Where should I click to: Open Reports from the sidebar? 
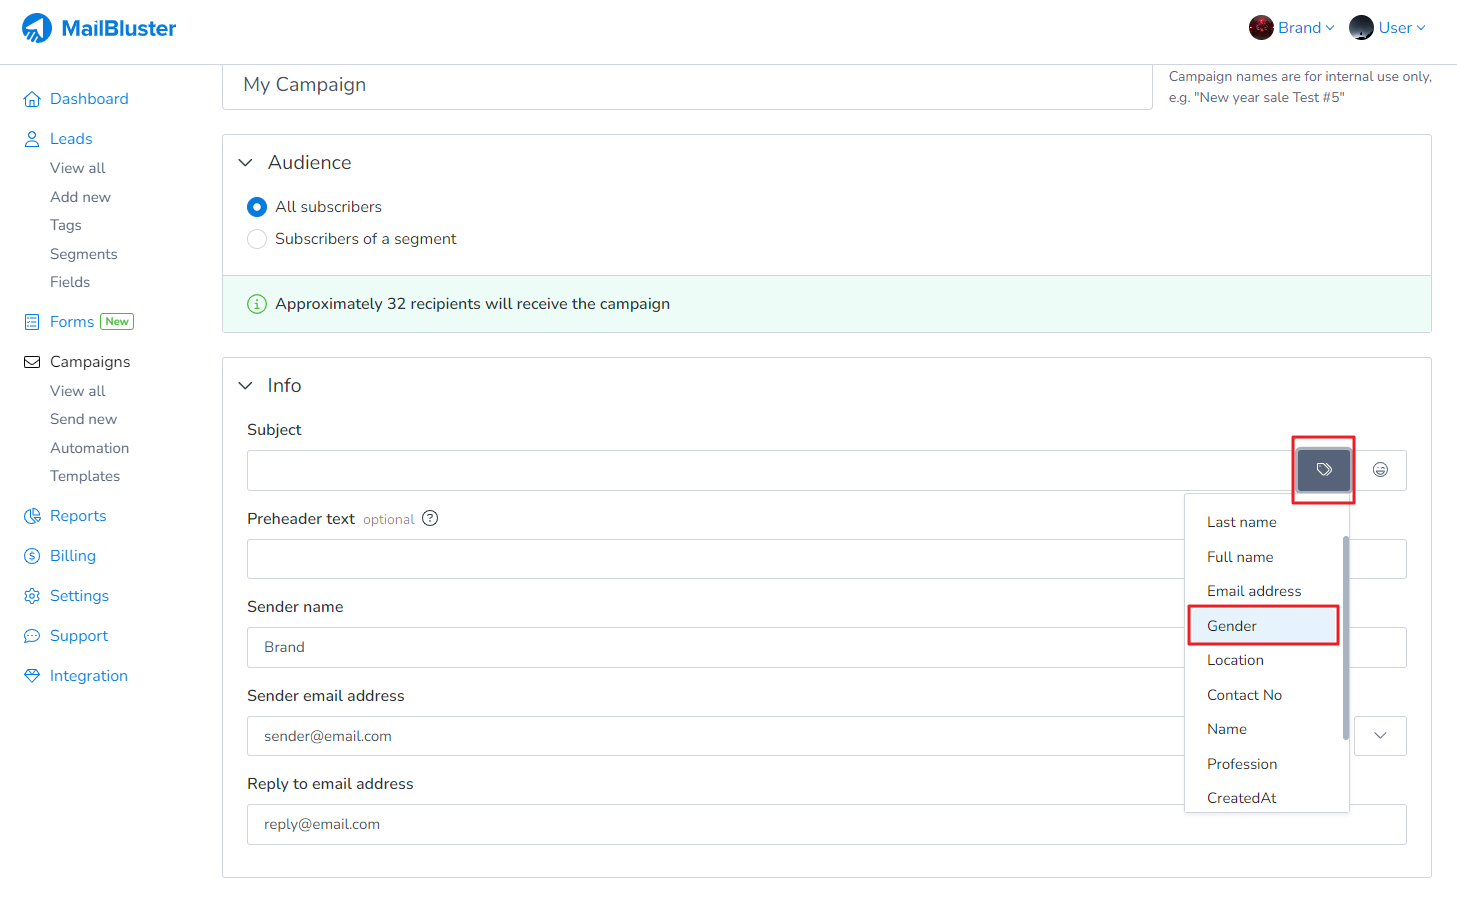pos(77,516)
